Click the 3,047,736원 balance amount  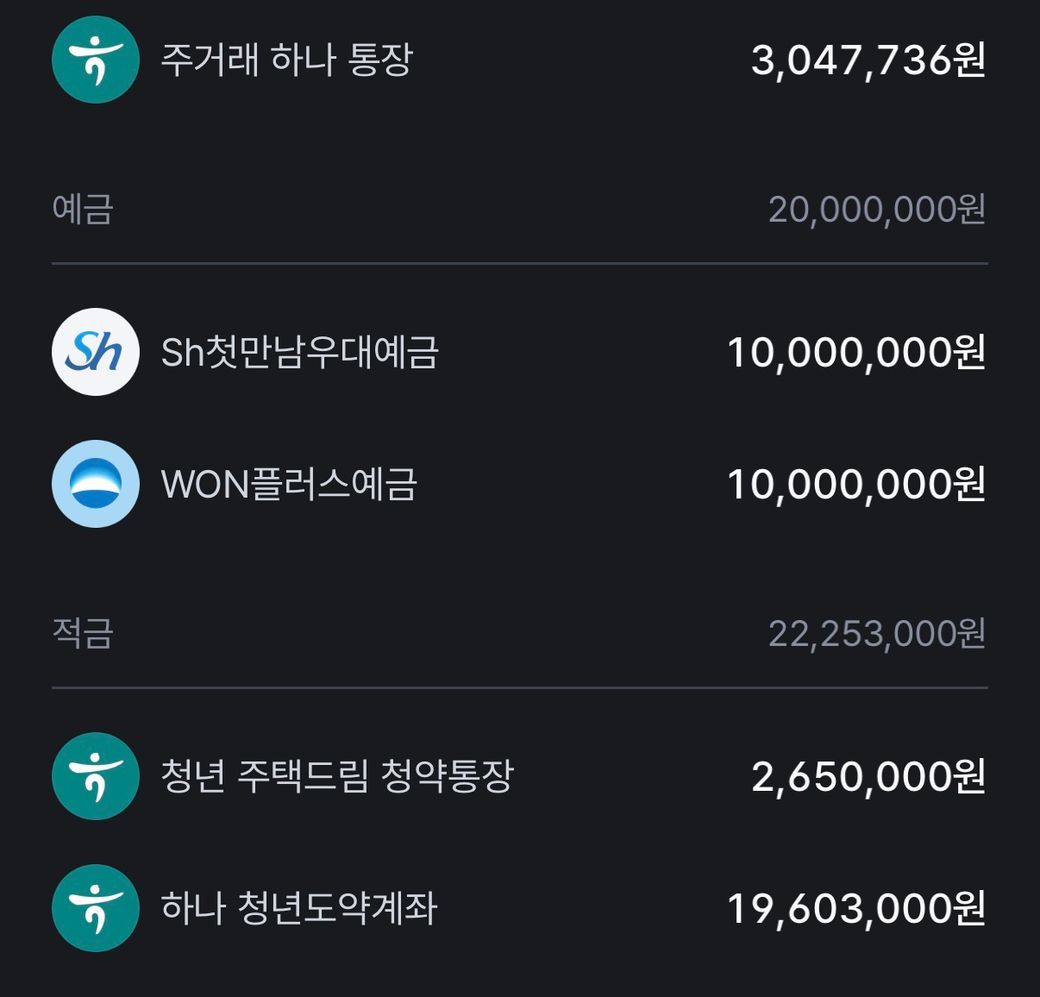tap(868, 60)
